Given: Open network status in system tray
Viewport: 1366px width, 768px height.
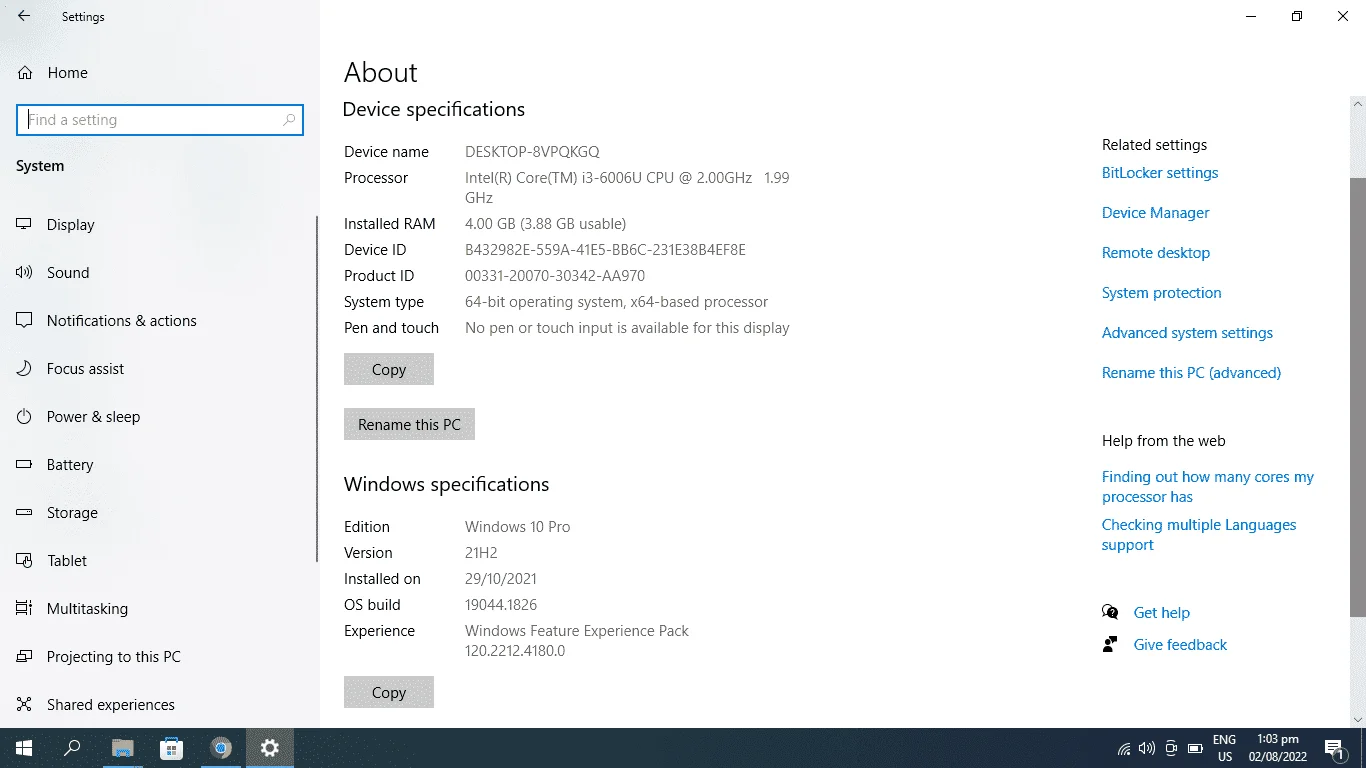Looking at the screenshot, I should click(1124, 748).
